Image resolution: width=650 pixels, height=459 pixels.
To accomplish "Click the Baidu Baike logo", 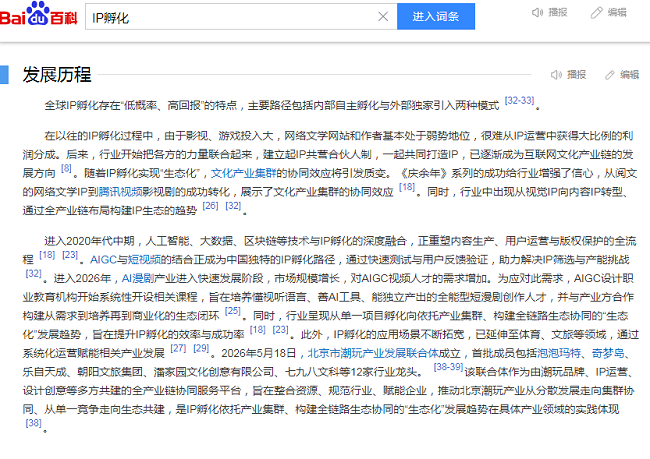I will click(38, 15).
